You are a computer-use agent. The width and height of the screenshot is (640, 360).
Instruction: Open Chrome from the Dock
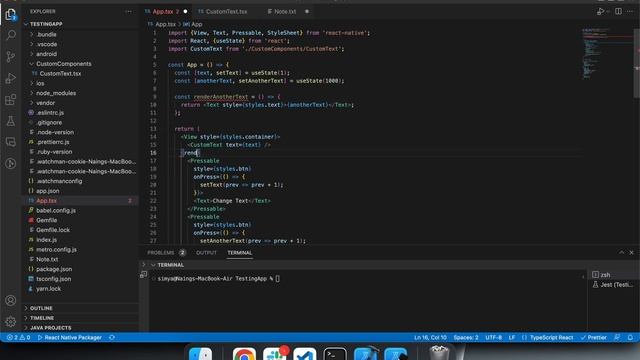pyautogui.click(x=244, y=354)
